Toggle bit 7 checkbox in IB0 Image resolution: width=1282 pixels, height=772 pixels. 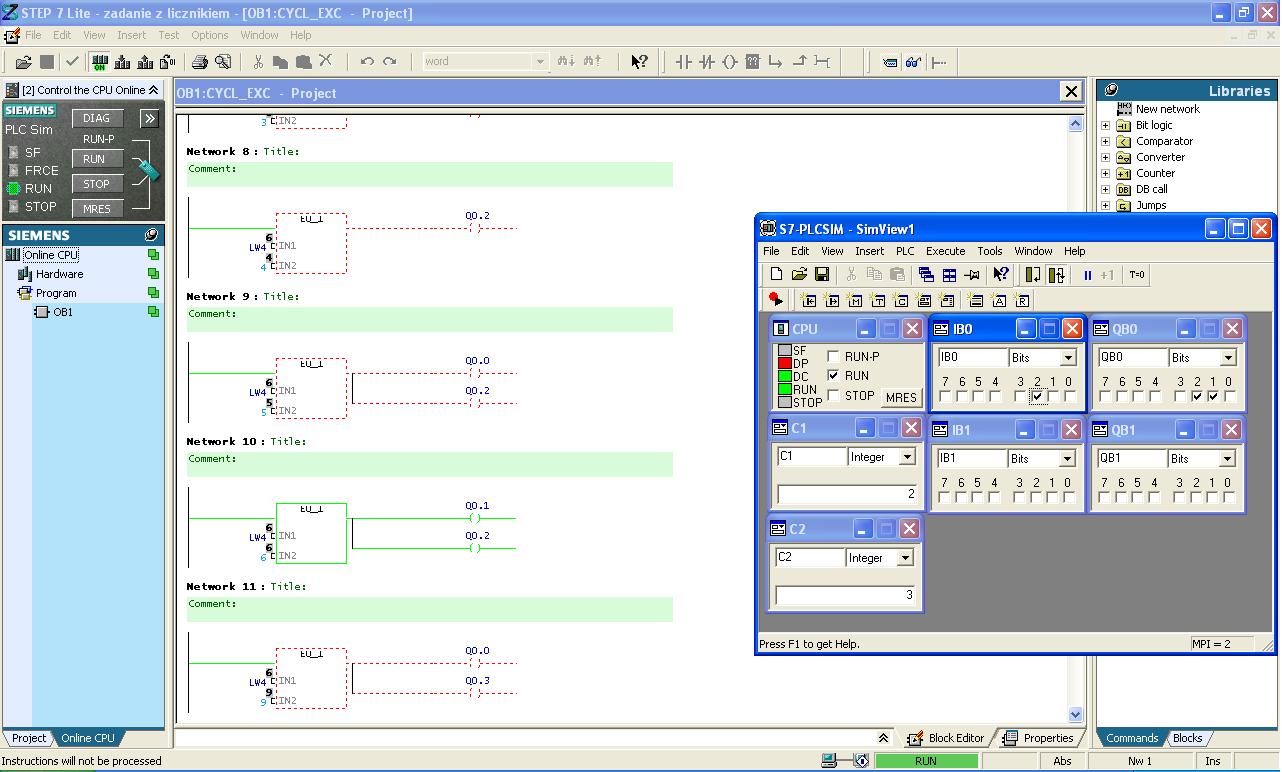tap(945, 397)
